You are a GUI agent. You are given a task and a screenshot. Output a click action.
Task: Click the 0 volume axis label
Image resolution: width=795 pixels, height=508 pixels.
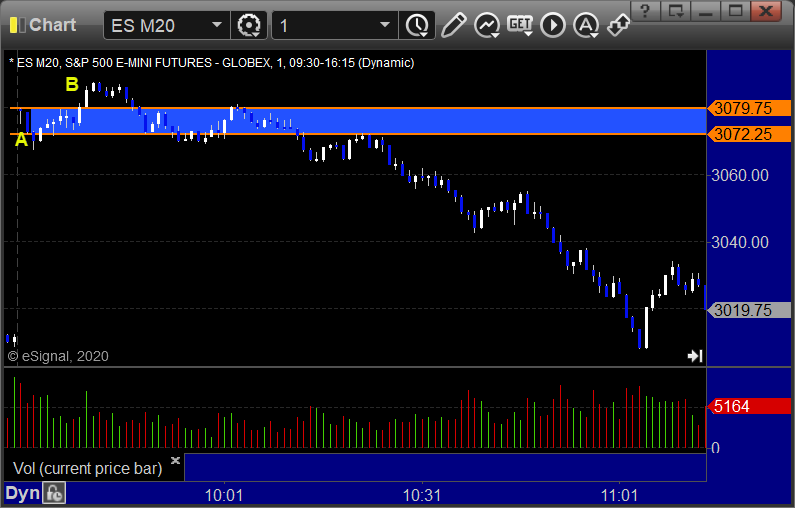pos(715,448)
